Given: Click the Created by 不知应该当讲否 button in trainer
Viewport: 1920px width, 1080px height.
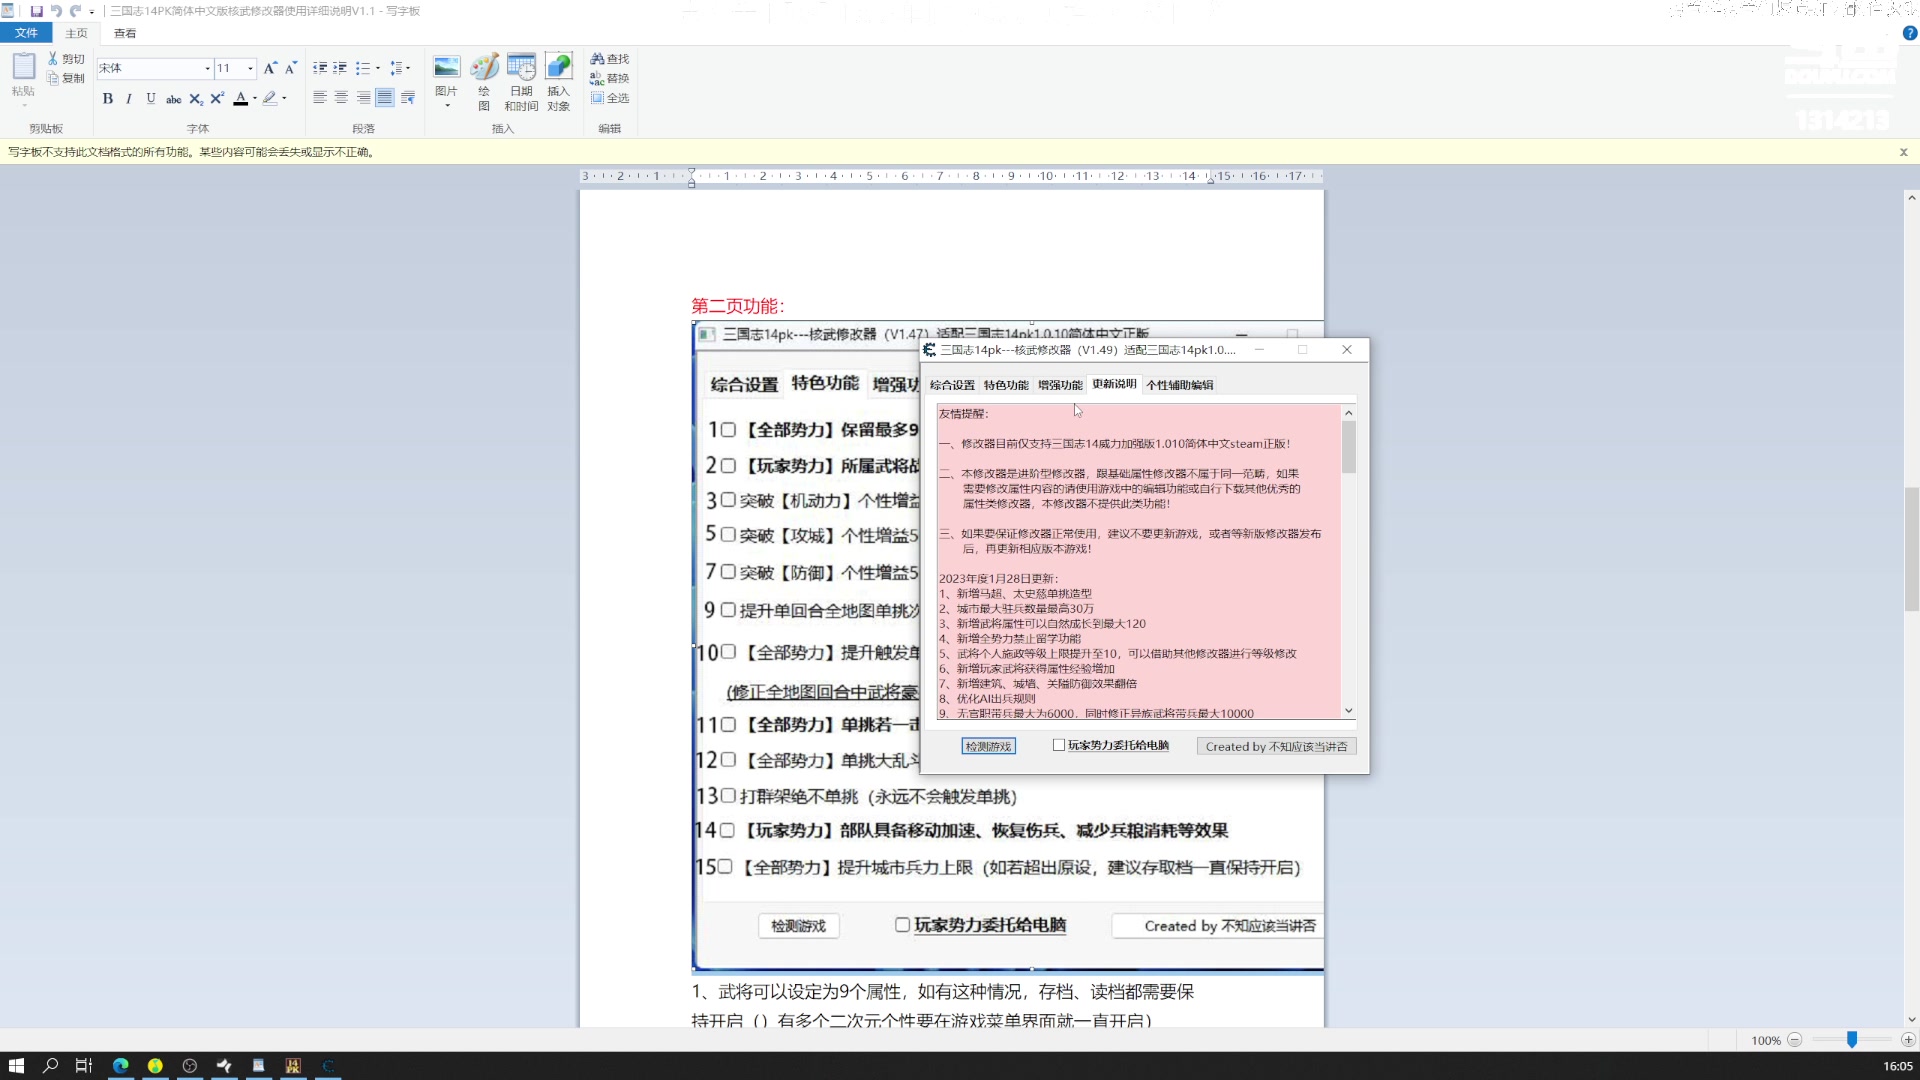Looking at the screenshot, I should click(x=1276, y=746).
